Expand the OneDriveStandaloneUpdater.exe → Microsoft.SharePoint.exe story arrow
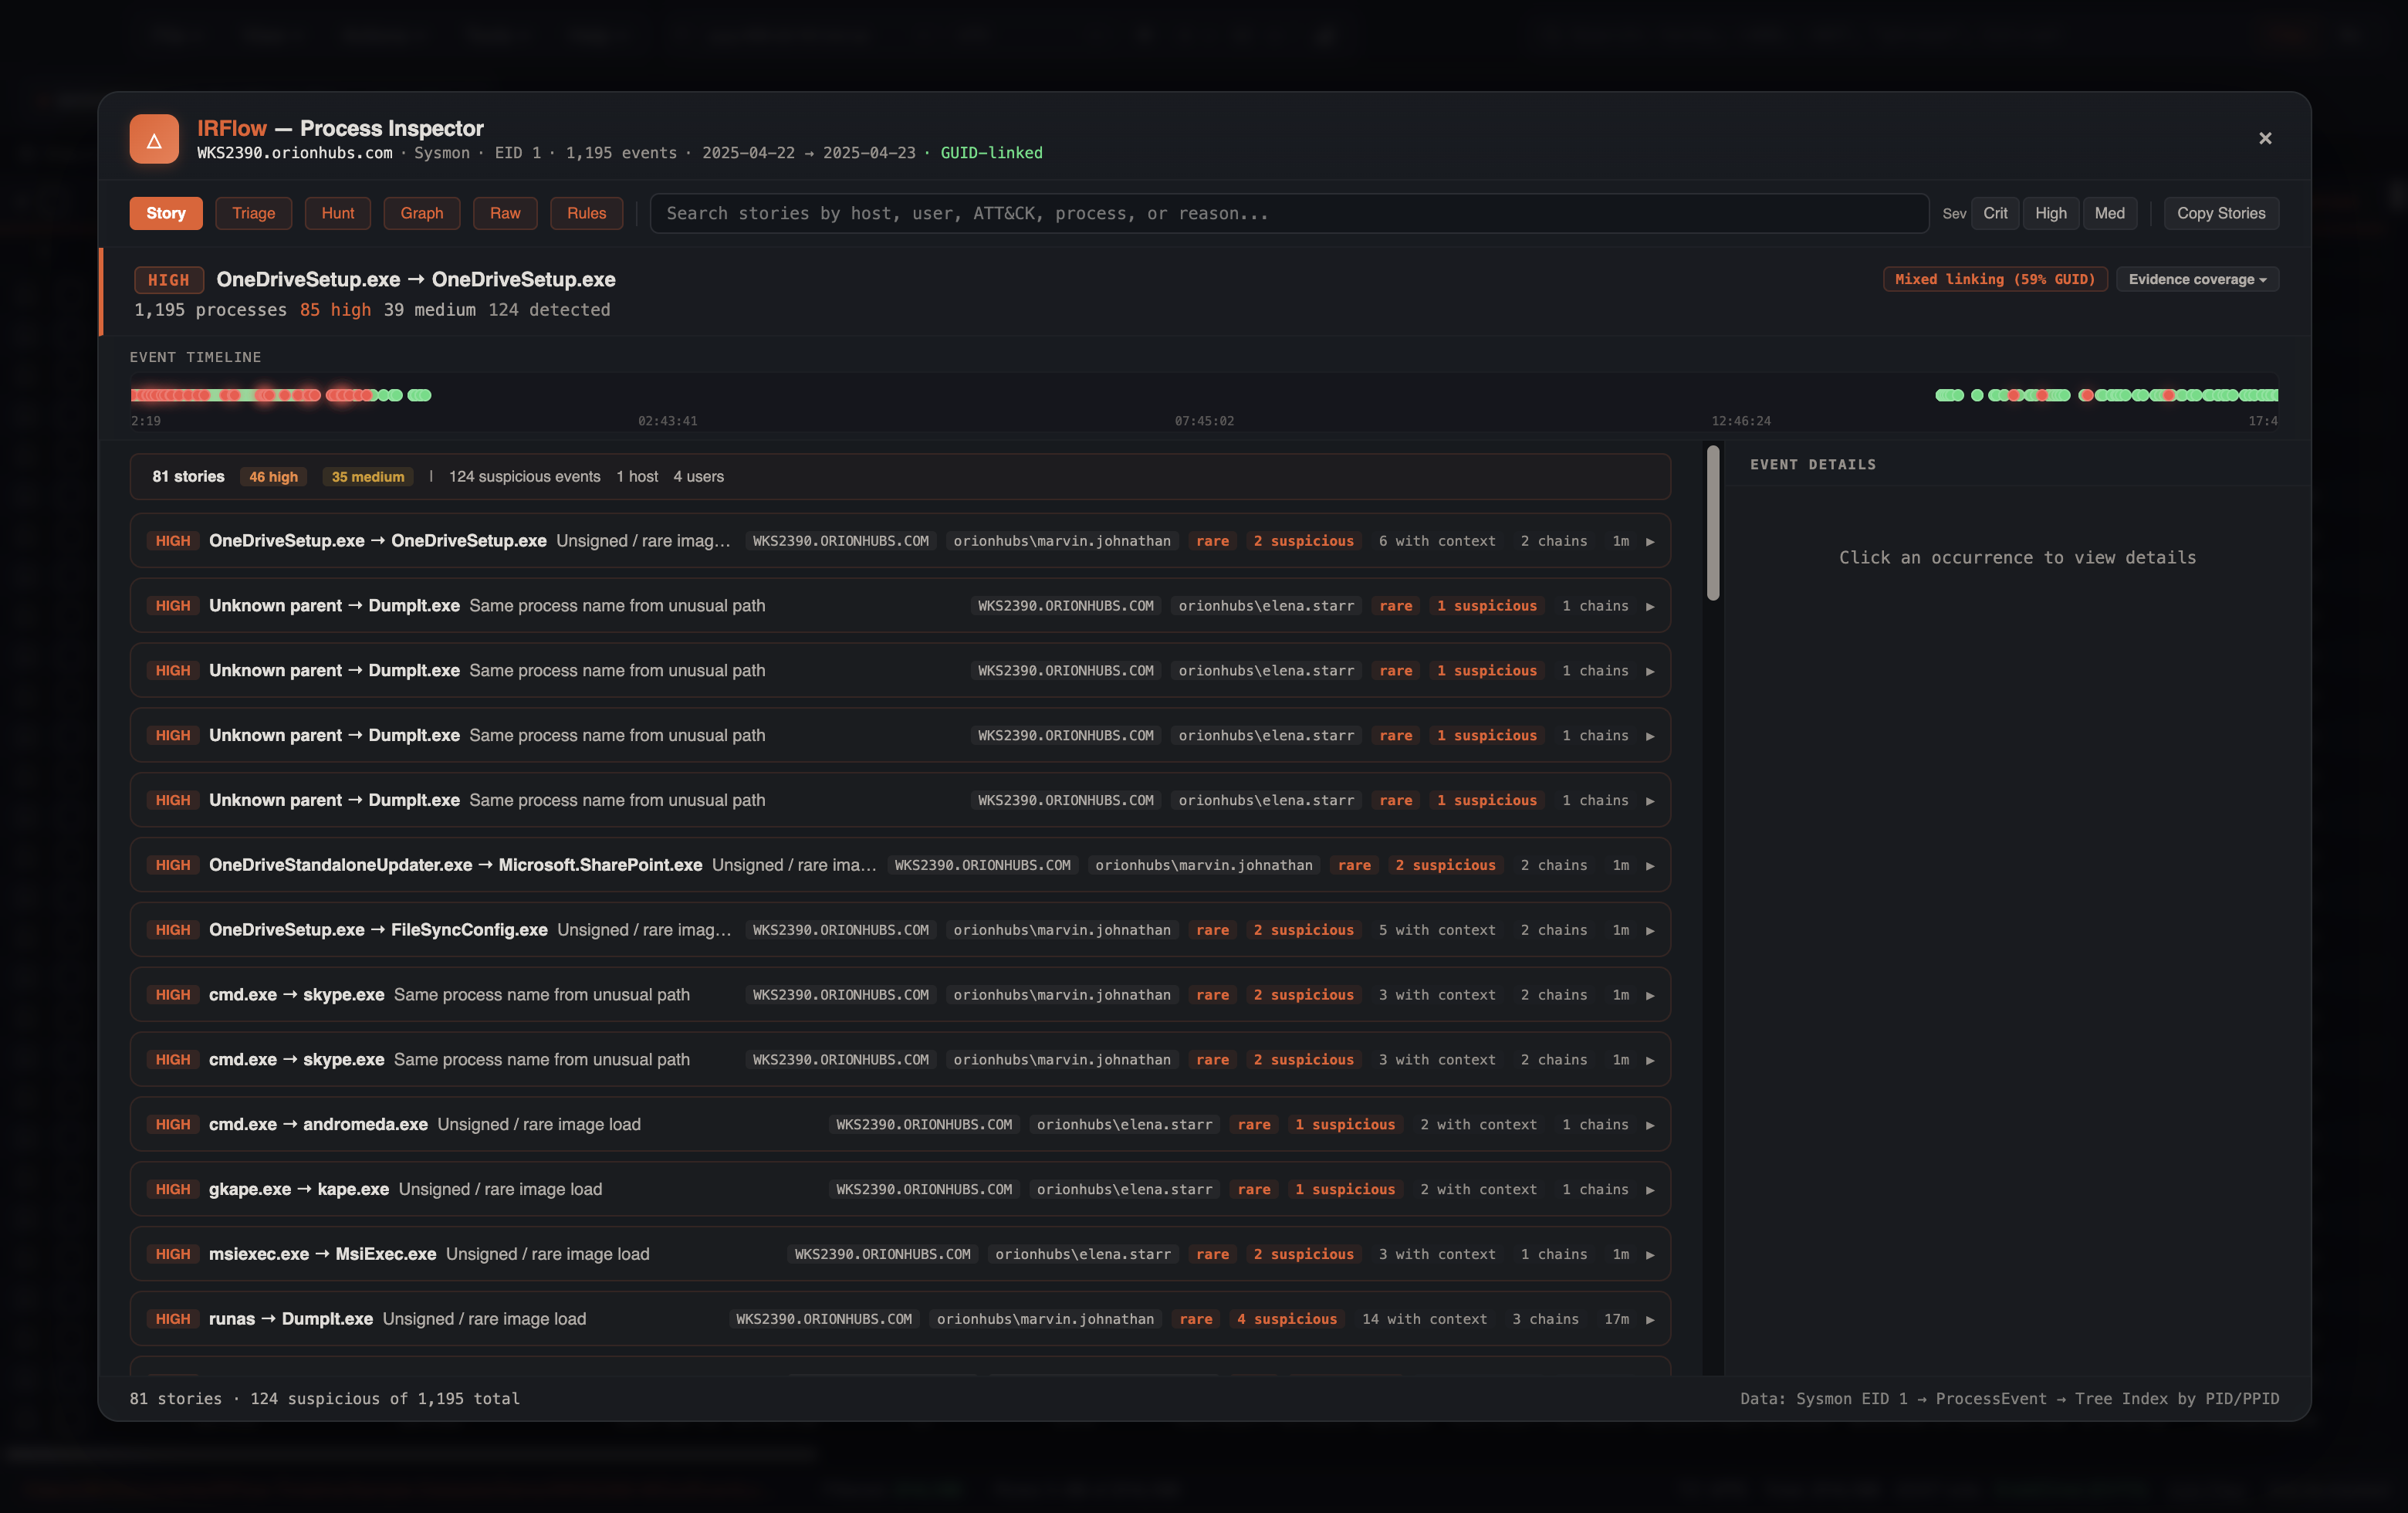Viewport: 2408px width, 1513px height. coord(1650,865)
